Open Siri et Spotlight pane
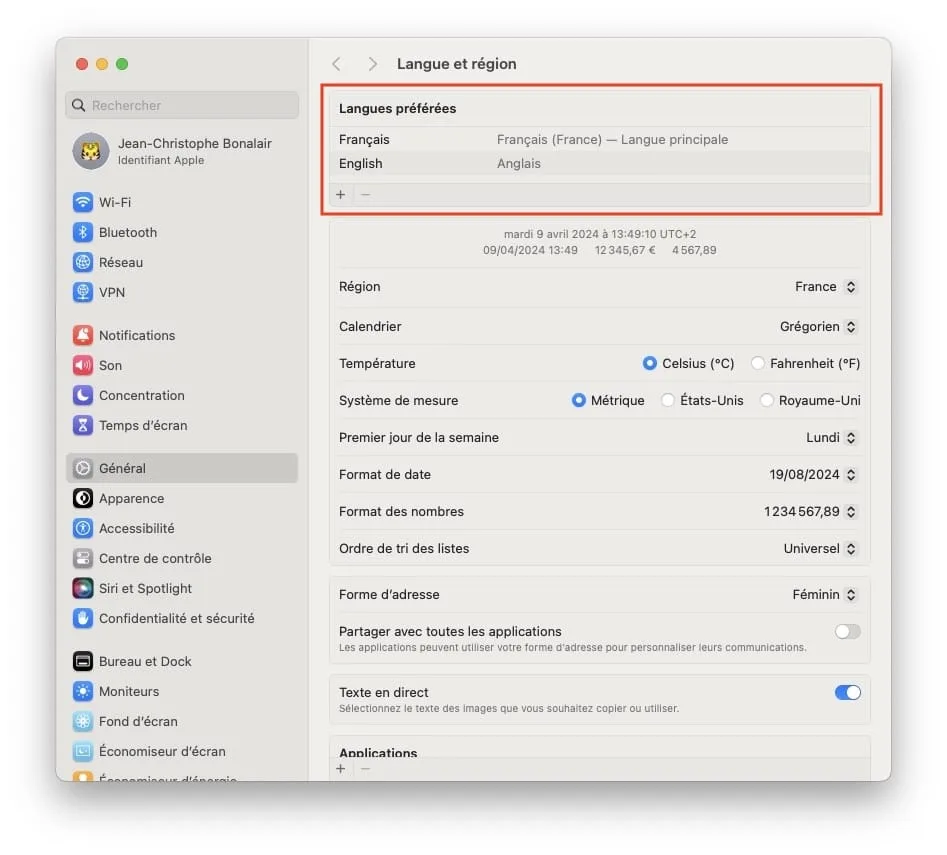947x855 pixels. 182,588
